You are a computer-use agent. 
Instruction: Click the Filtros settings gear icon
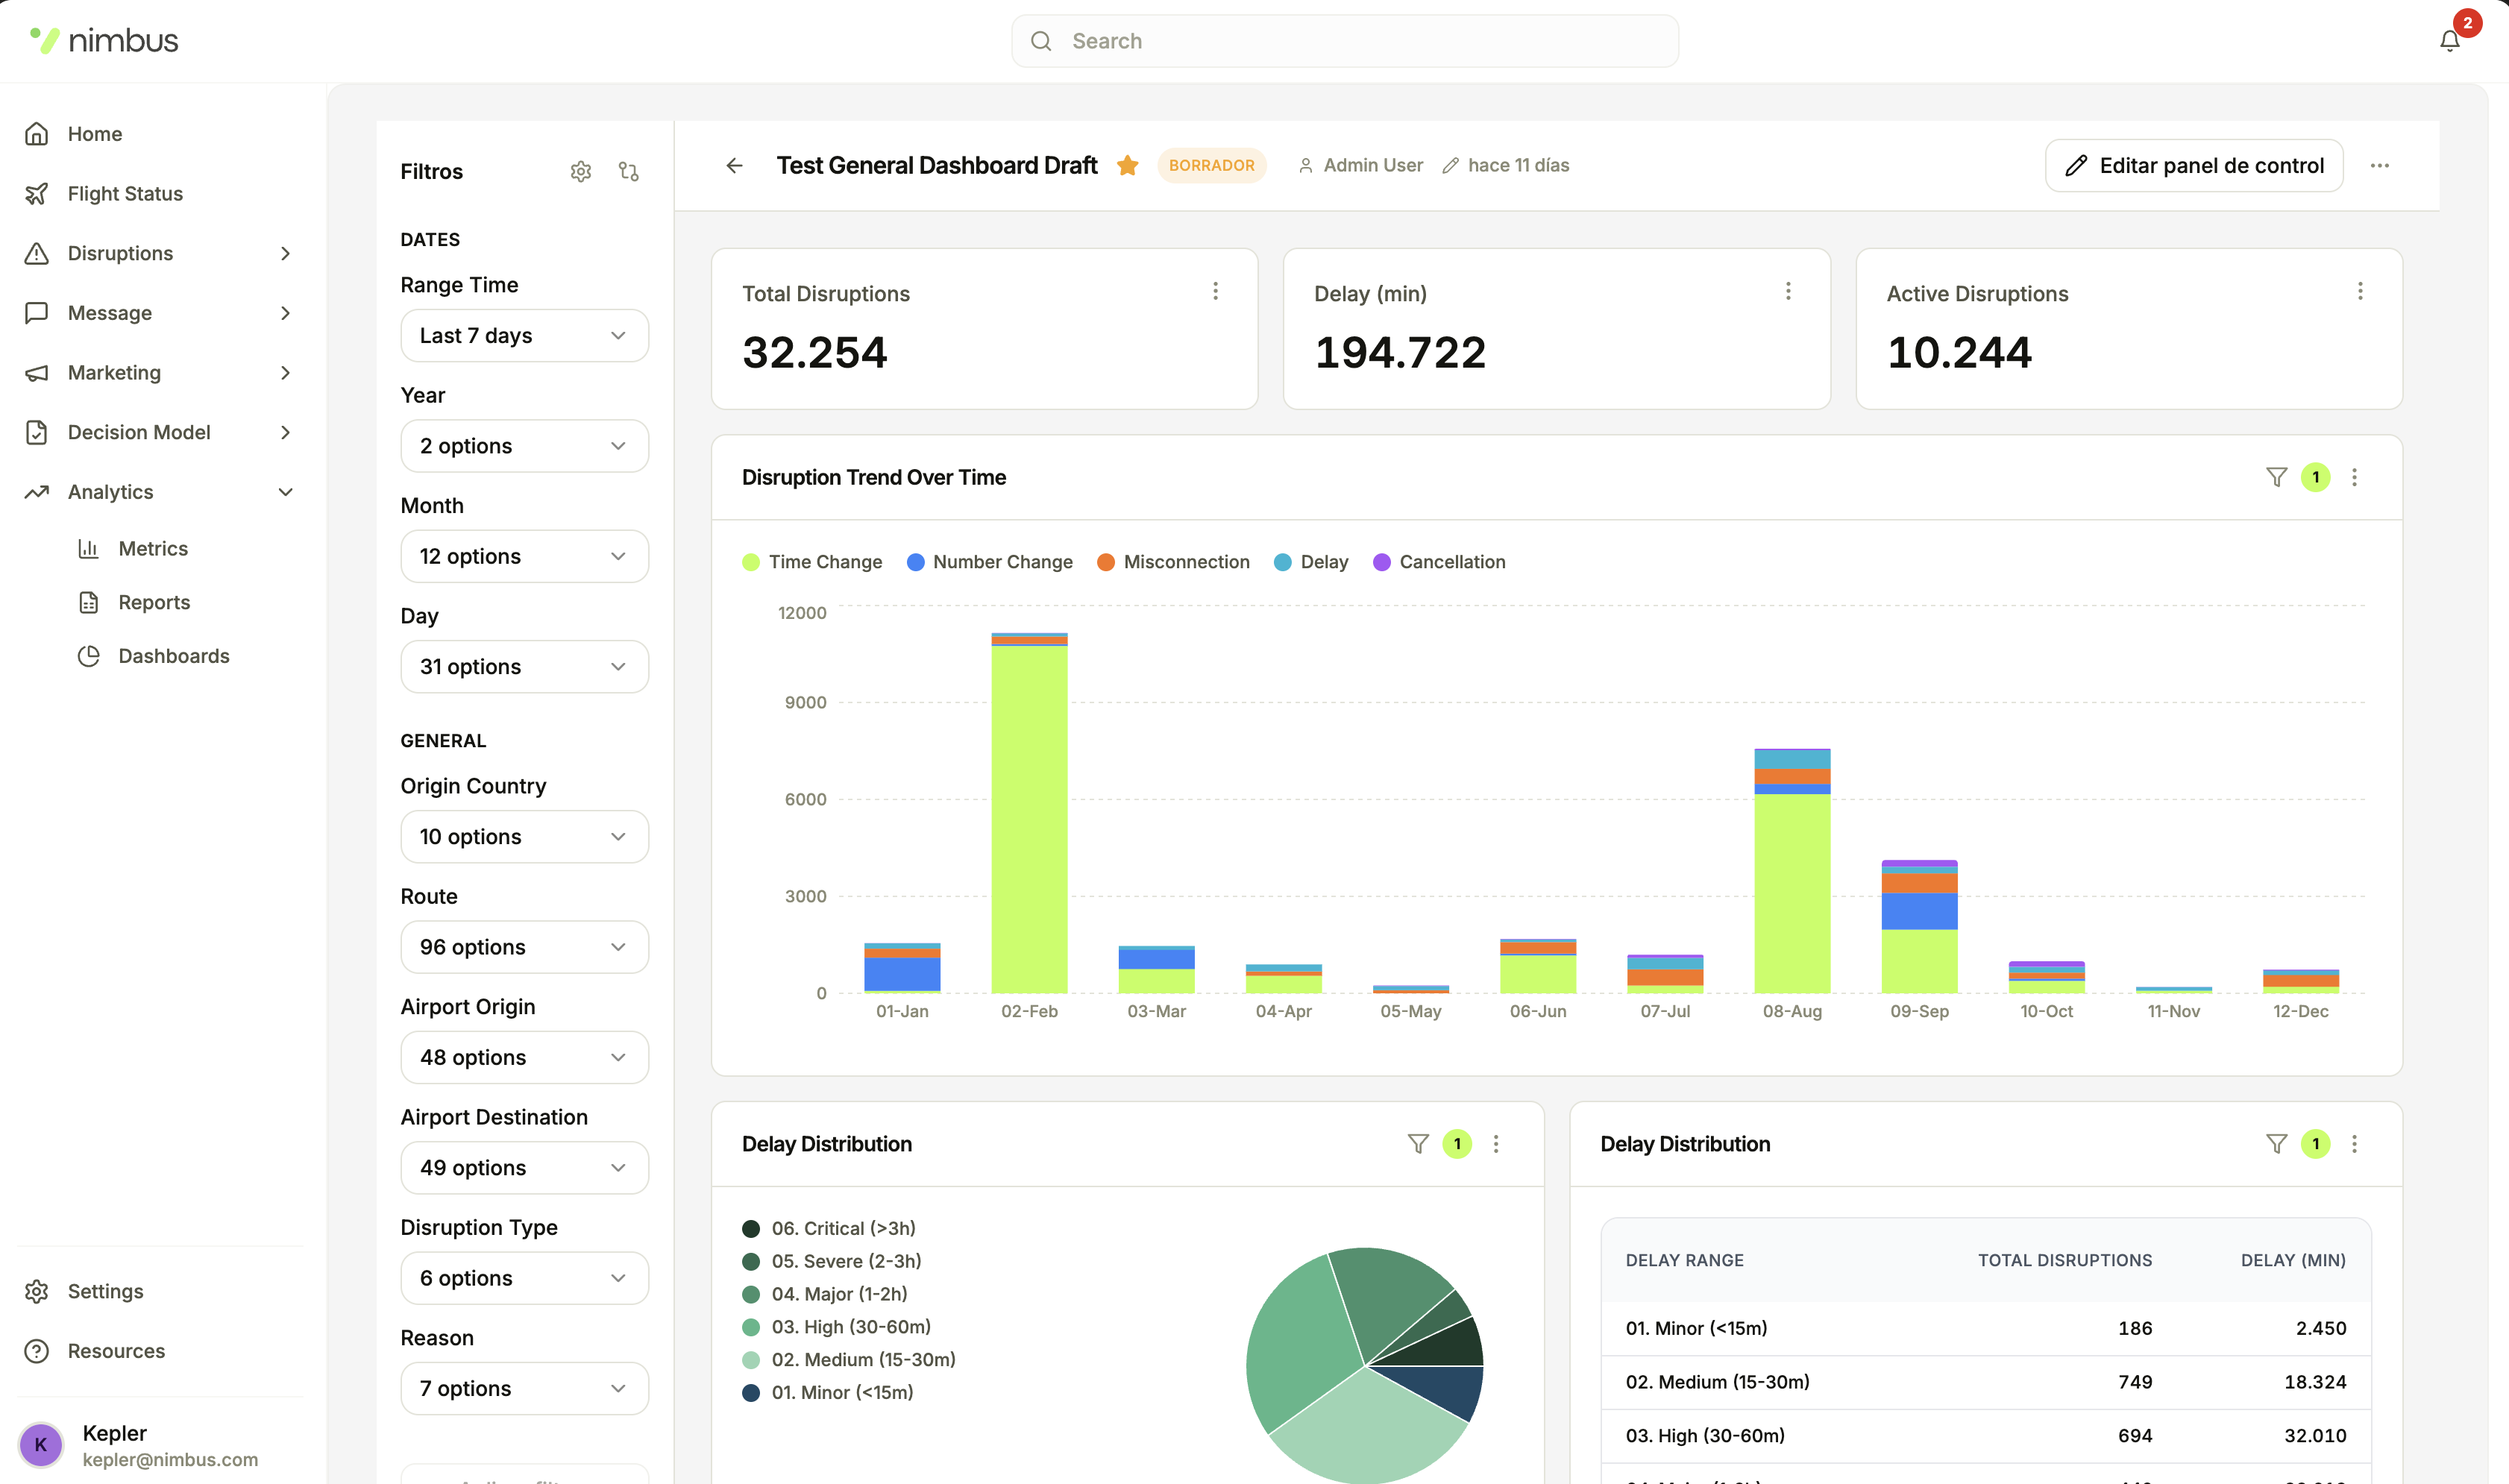[x=581, y=171]
